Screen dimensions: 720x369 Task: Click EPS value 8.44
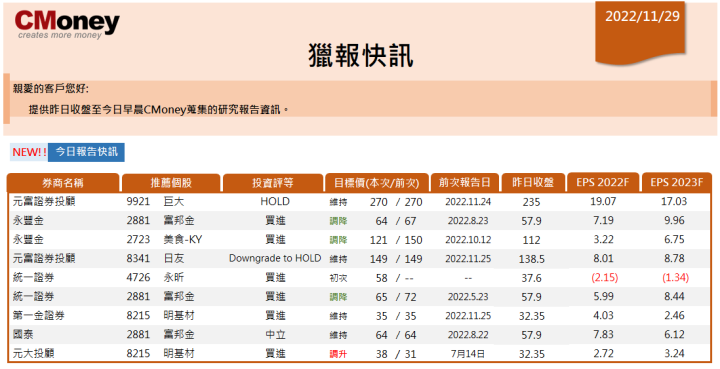[674, 296]
